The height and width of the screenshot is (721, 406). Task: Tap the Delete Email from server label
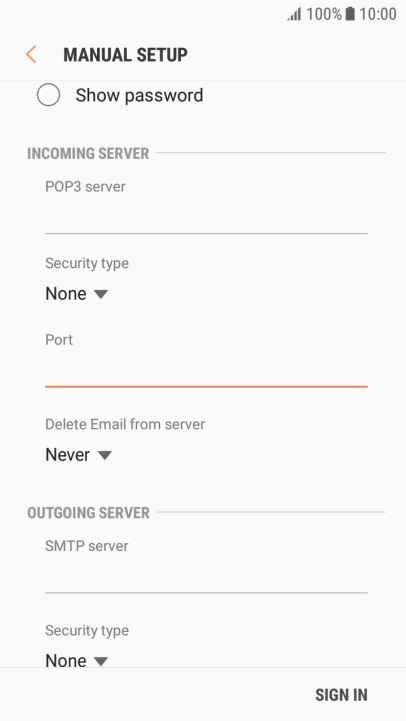[125, 424]
